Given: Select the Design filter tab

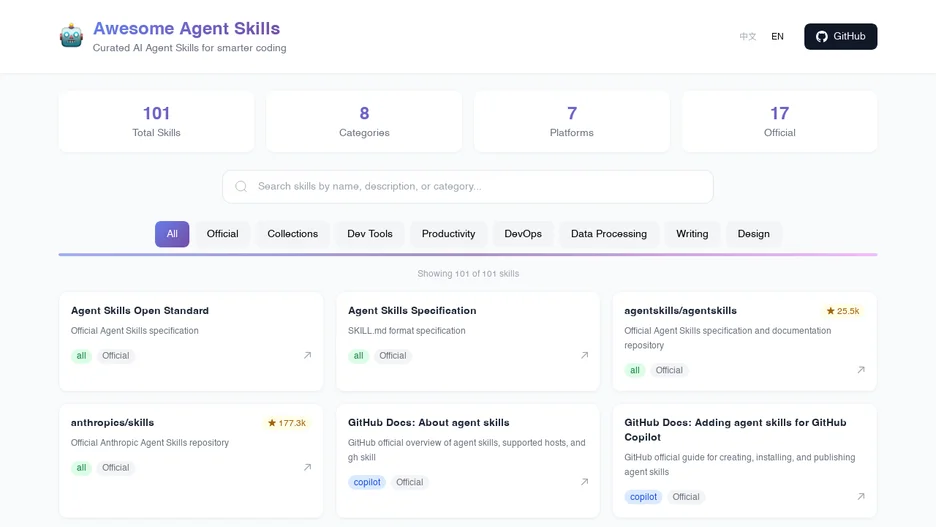Looking at the screenshot, I should point(753,234).
